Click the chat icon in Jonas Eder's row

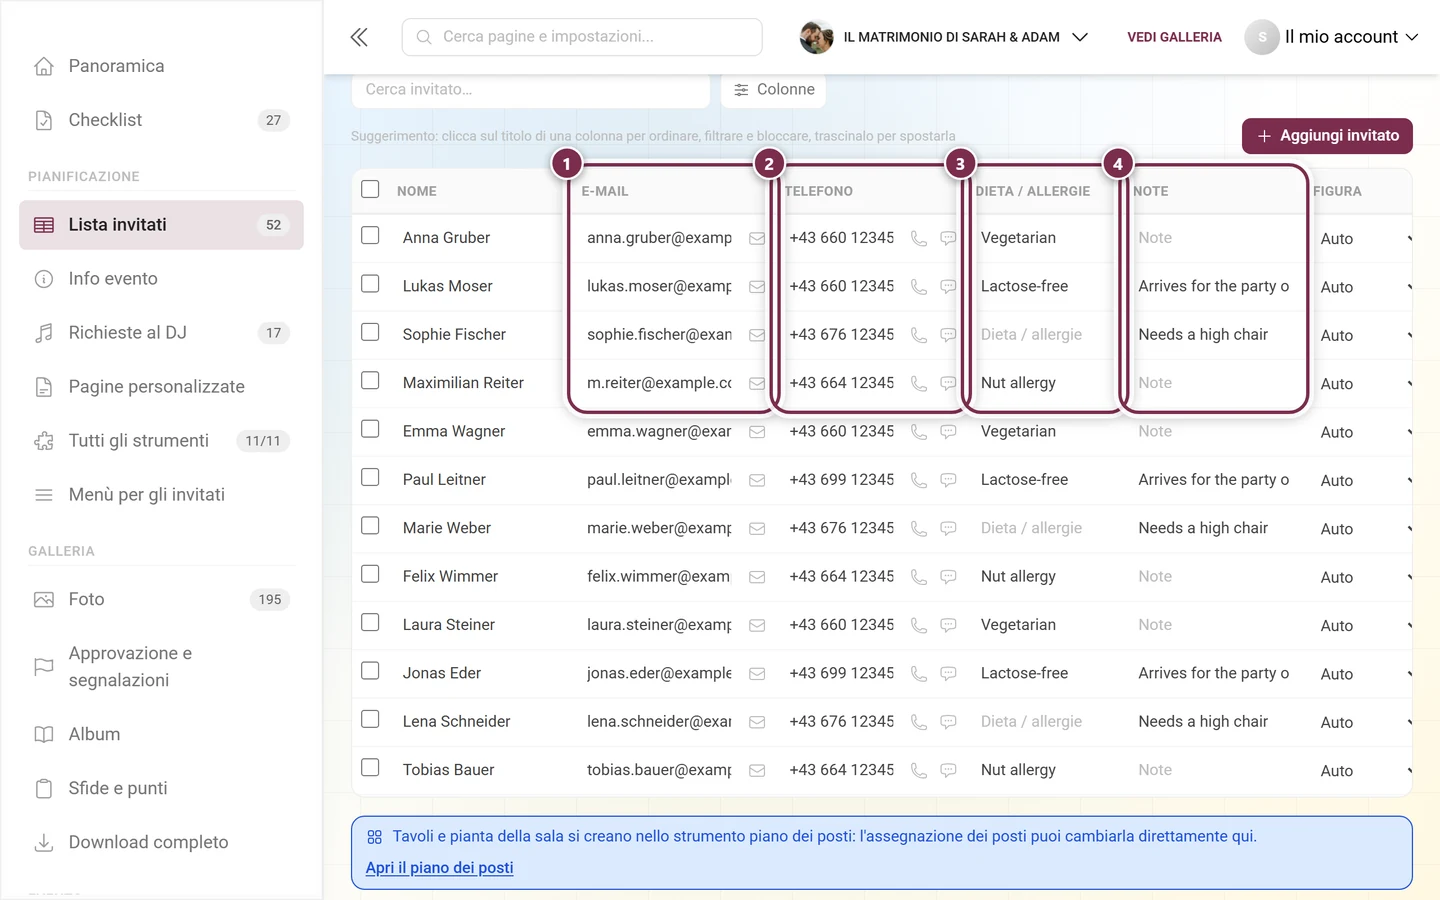[x=948, y=674]
